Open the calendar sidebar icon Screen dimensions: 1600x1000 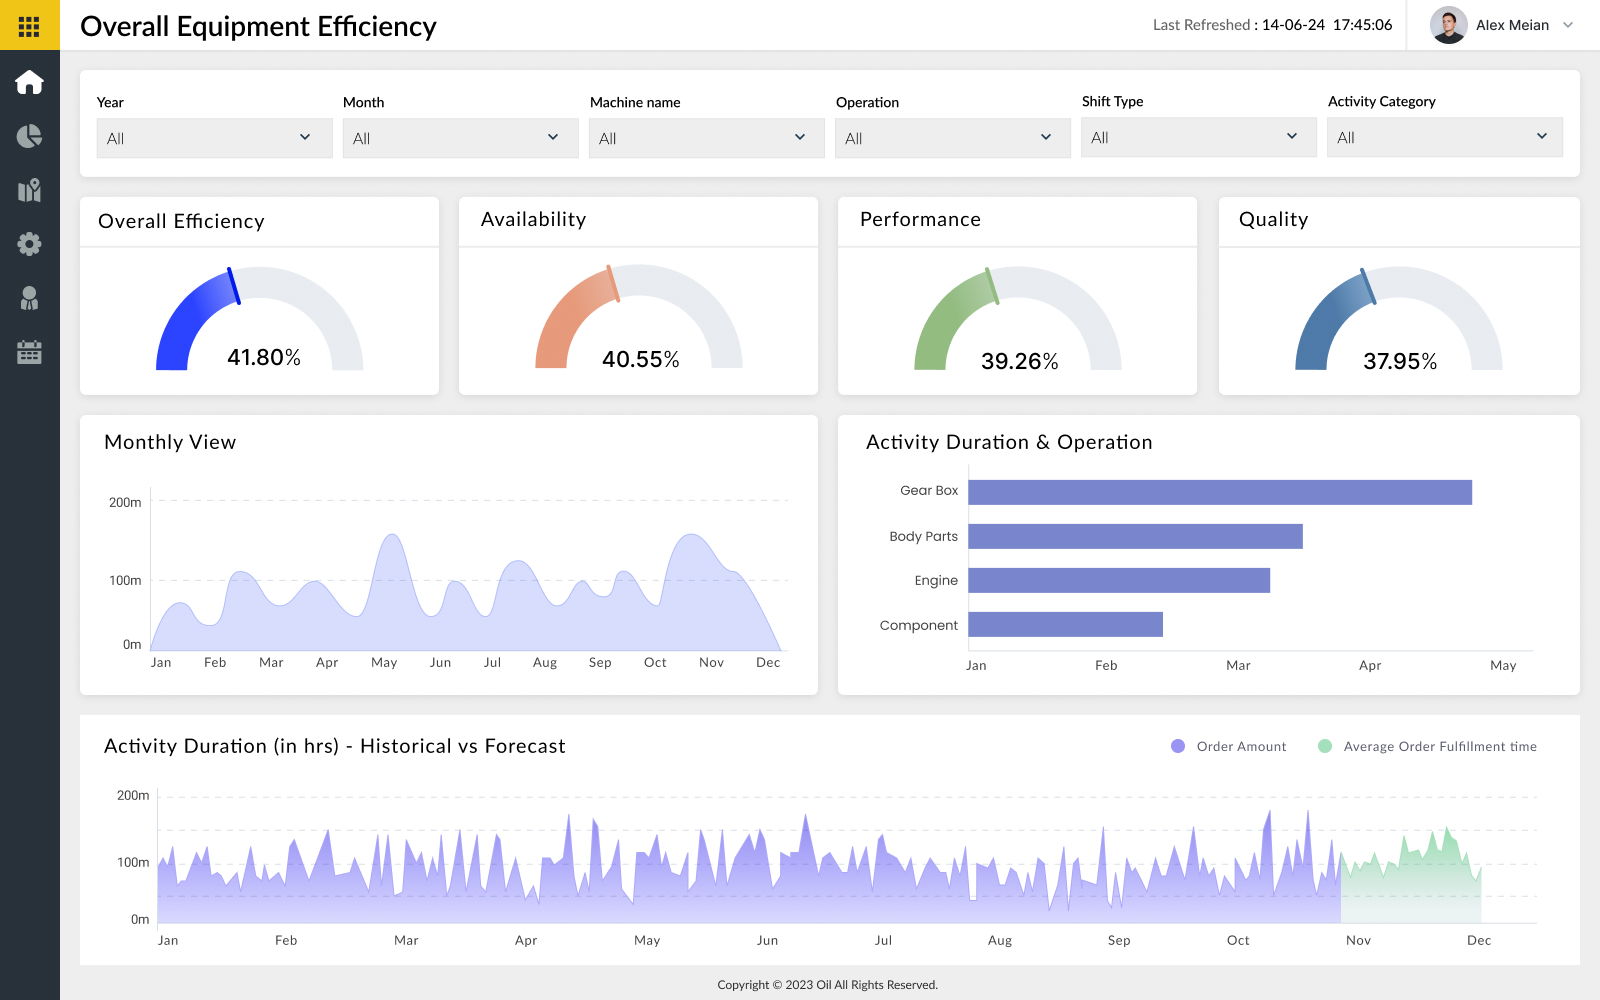[x=29, y=352]
